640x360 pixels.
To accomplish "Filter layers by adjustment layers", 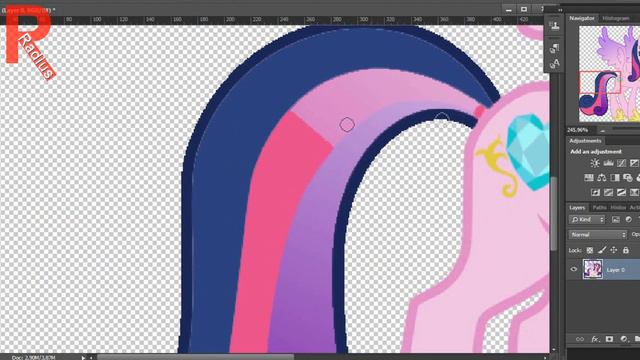I will (629, 220).
